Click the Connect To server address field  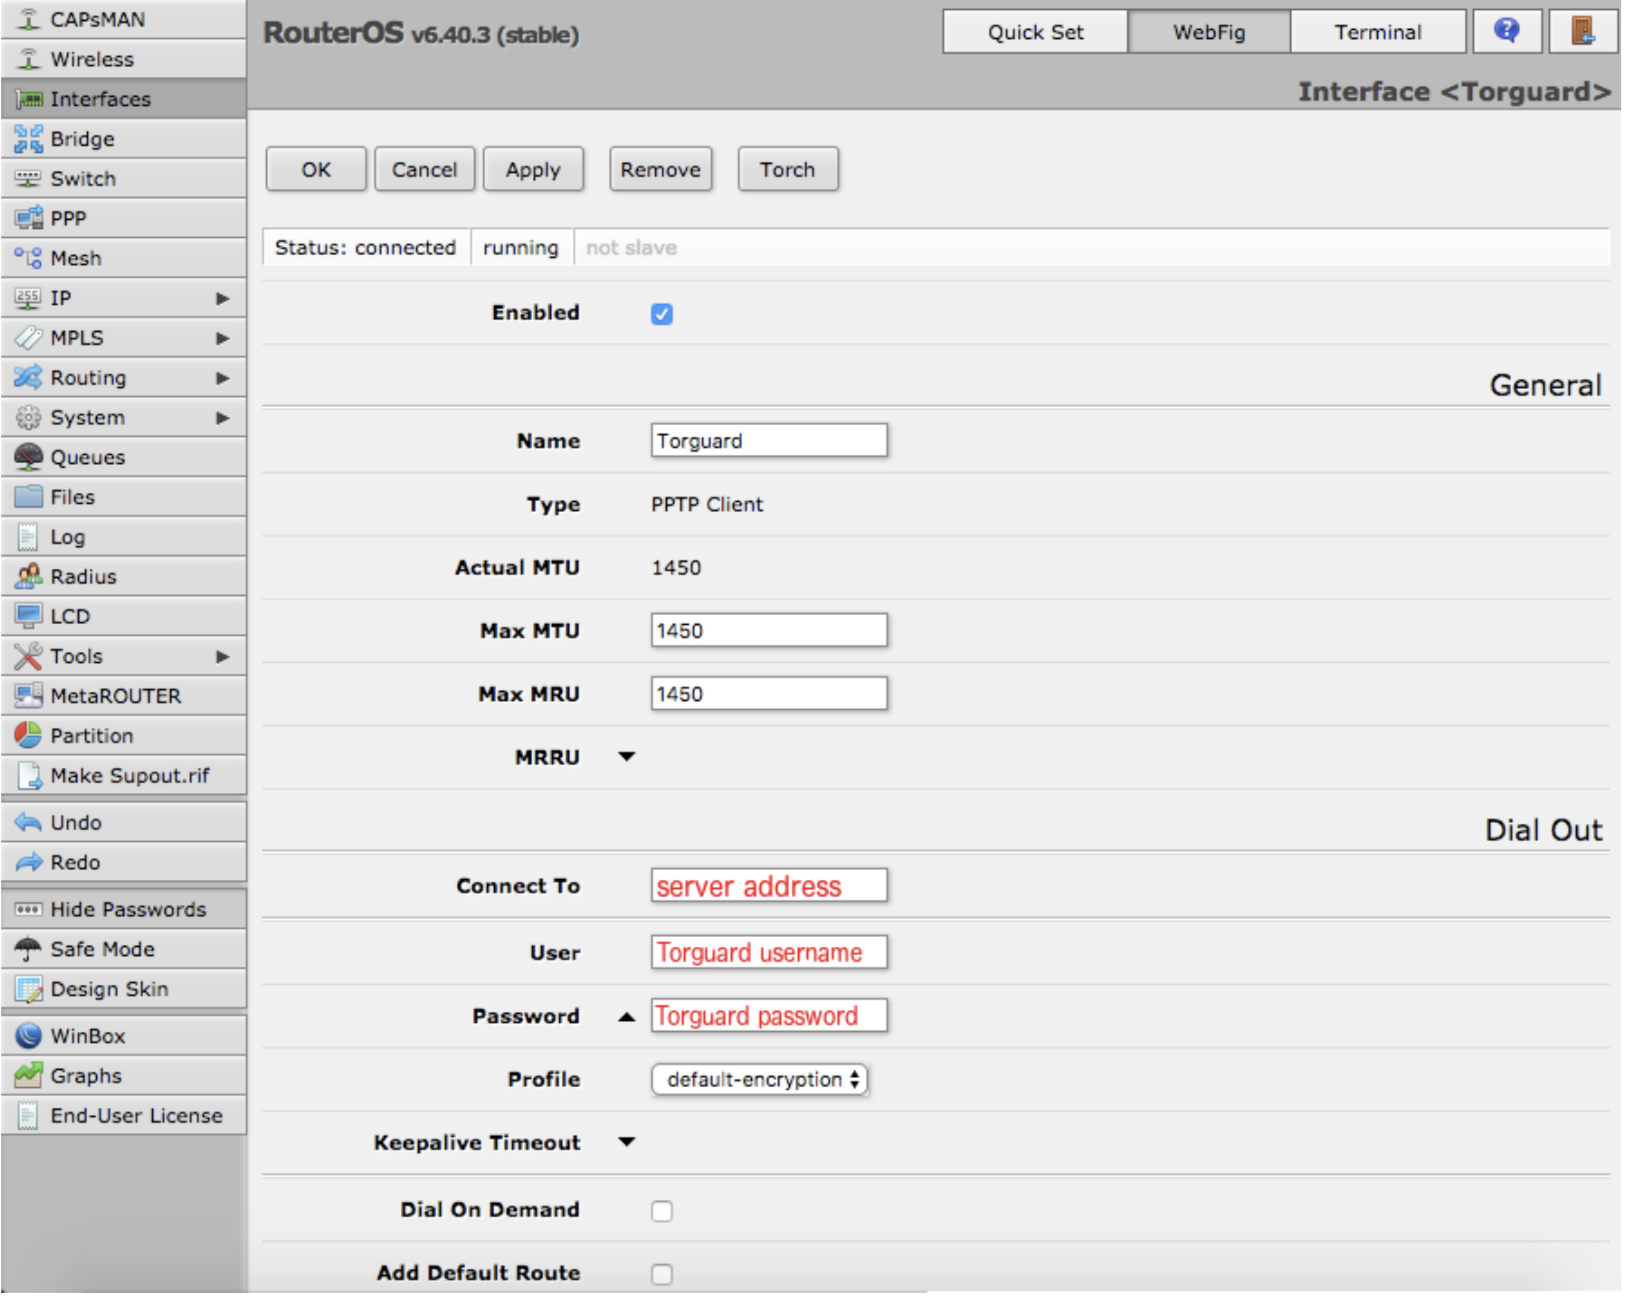(x=769, y=885)
